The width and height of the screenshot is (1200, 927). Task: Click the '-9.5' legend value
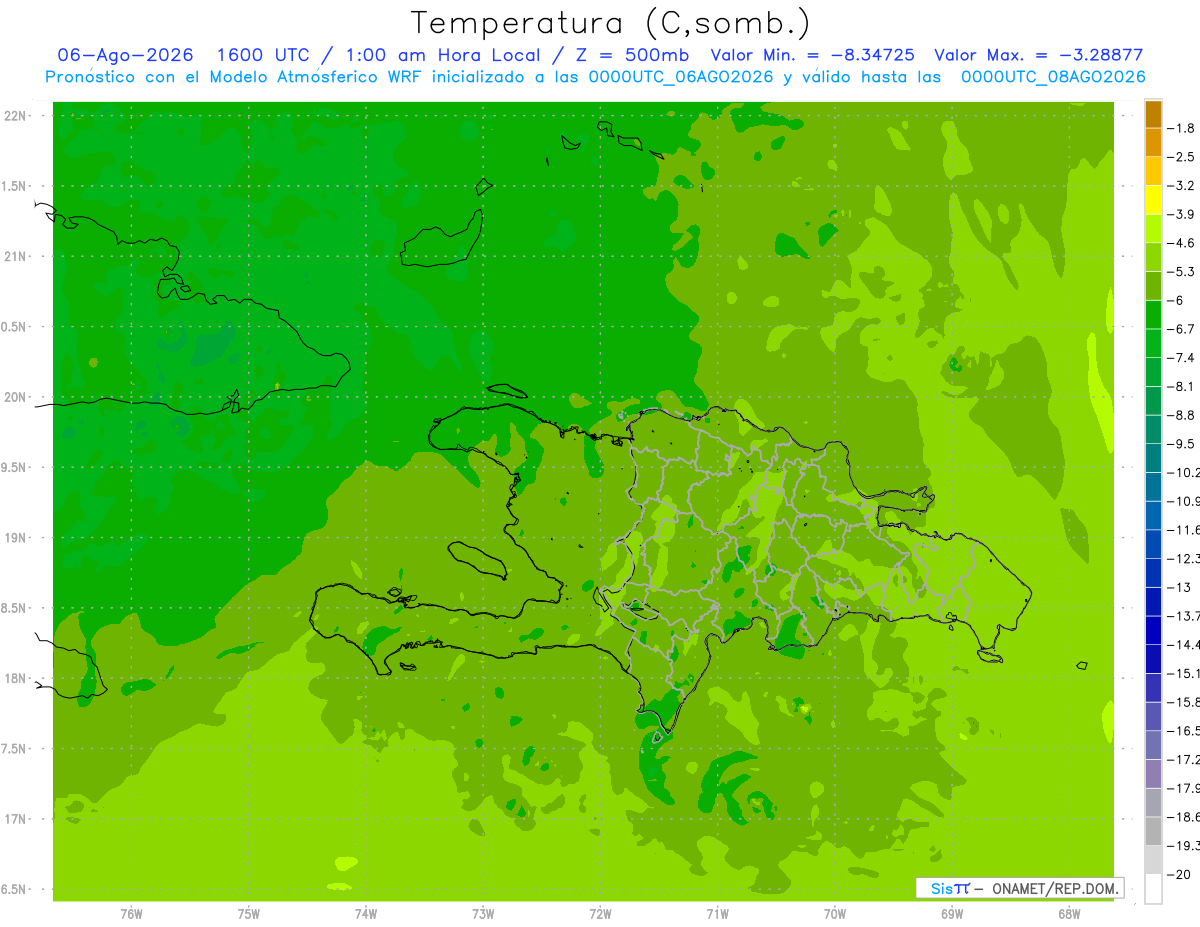pyautogui.click(x=1181, y=444)
